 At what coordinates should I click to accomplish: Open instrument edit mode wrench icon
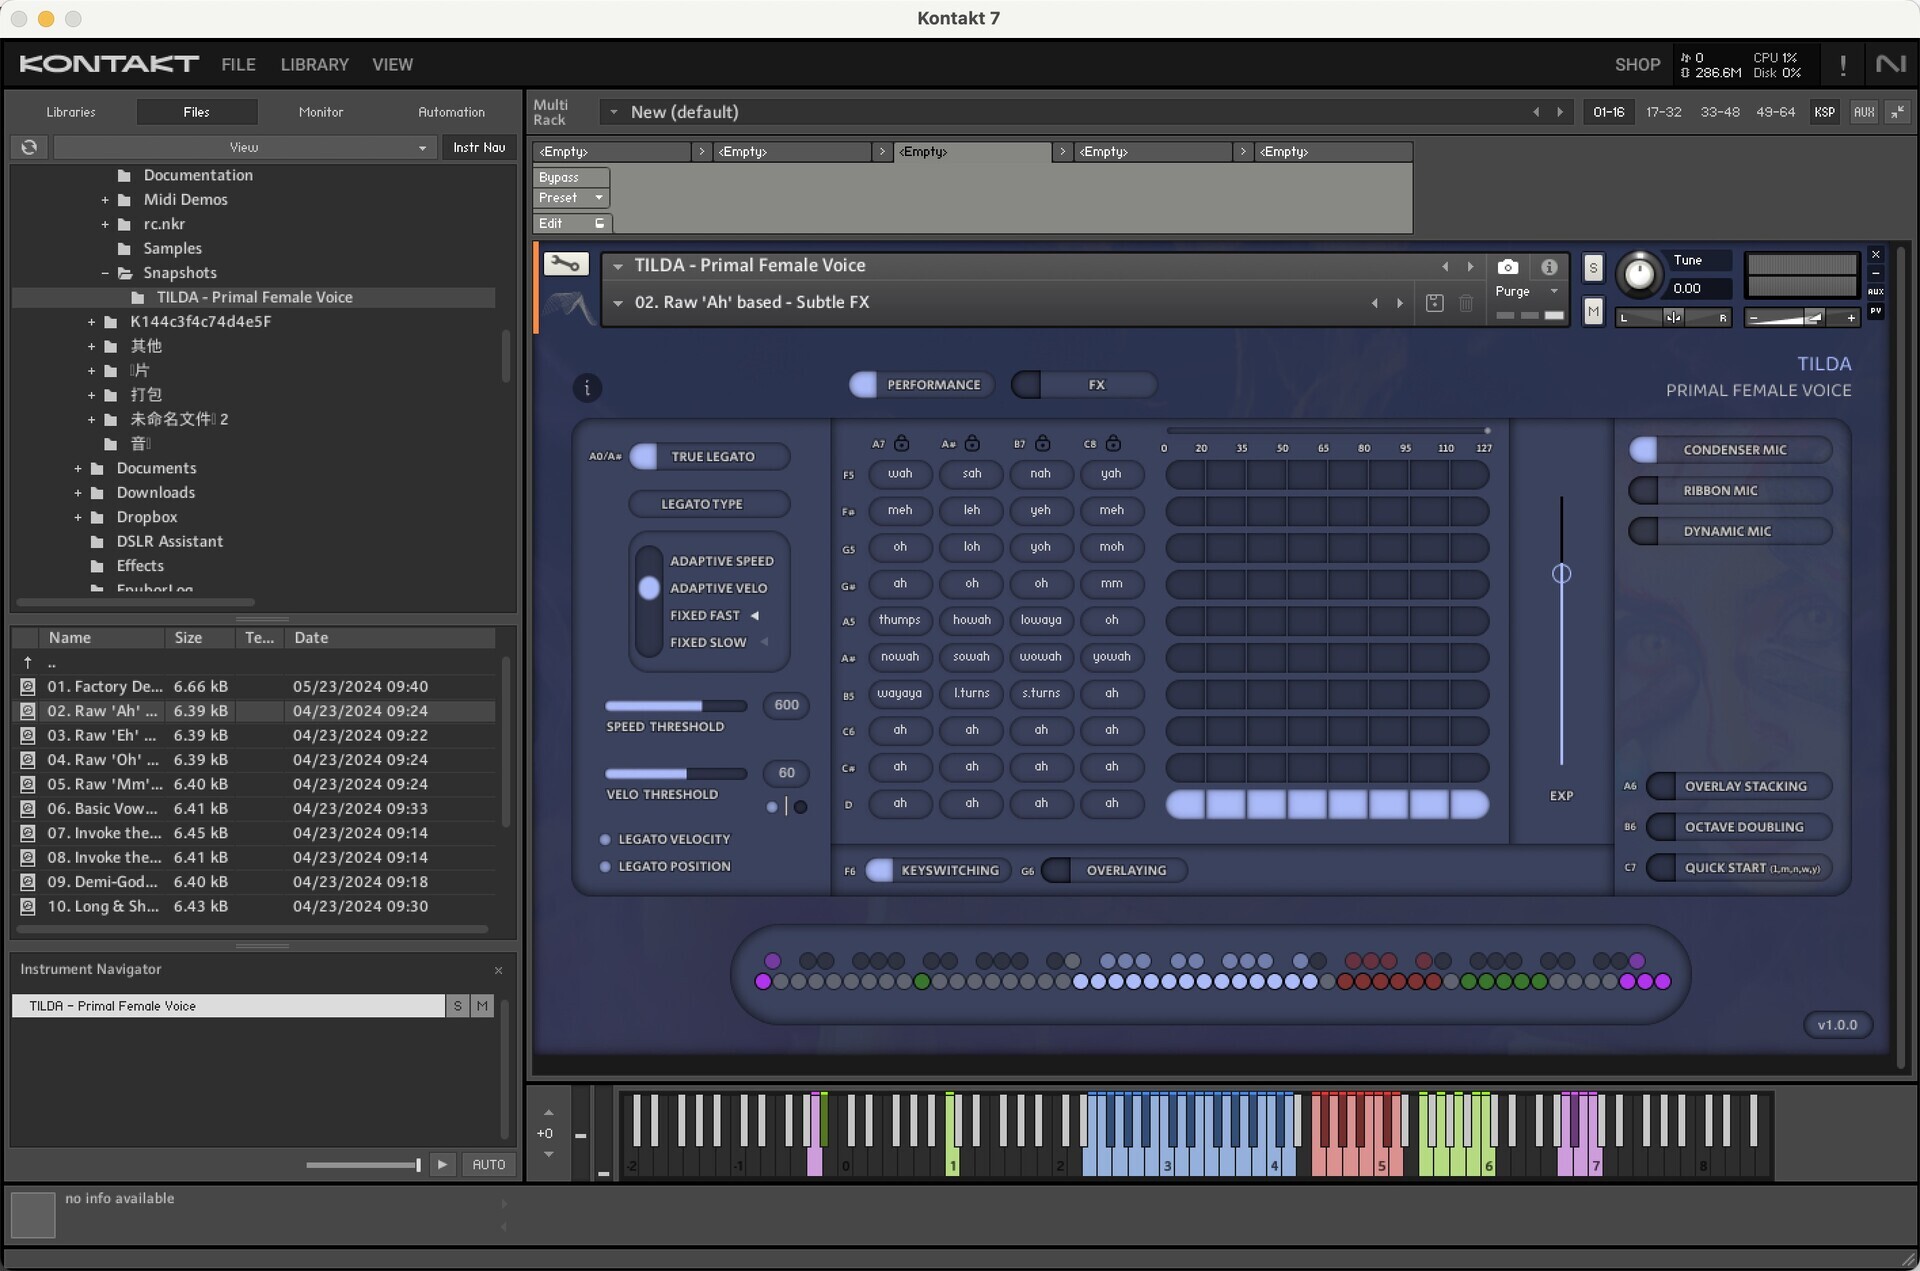pyautogui.click(x=565, y=265)
